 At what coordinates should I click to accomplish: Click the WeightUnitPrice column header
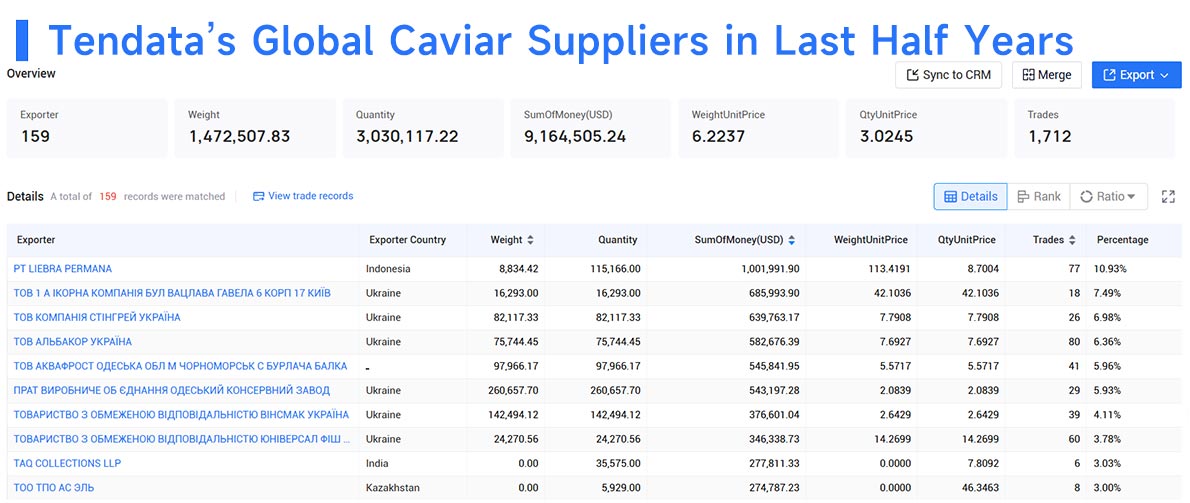tap(870, 240)
